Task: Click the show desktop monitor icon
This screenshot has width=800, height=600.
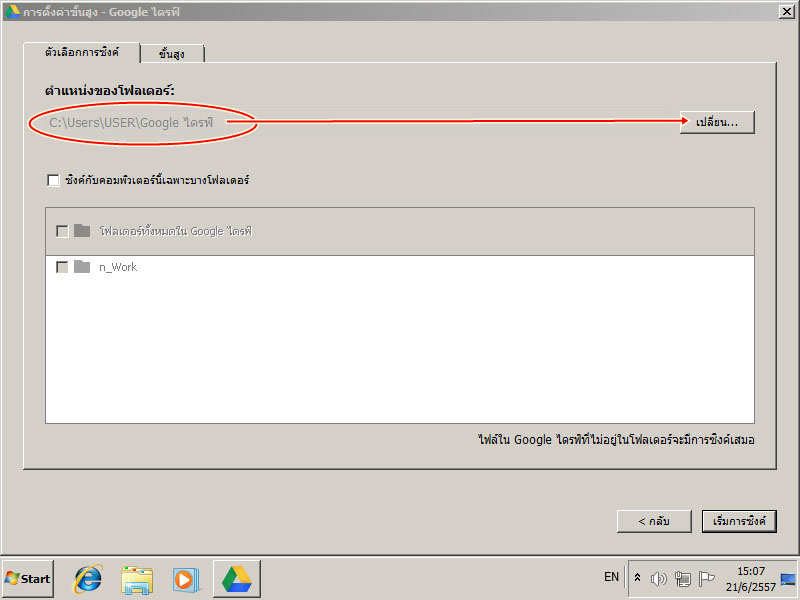Action: [x=788, y=580]
